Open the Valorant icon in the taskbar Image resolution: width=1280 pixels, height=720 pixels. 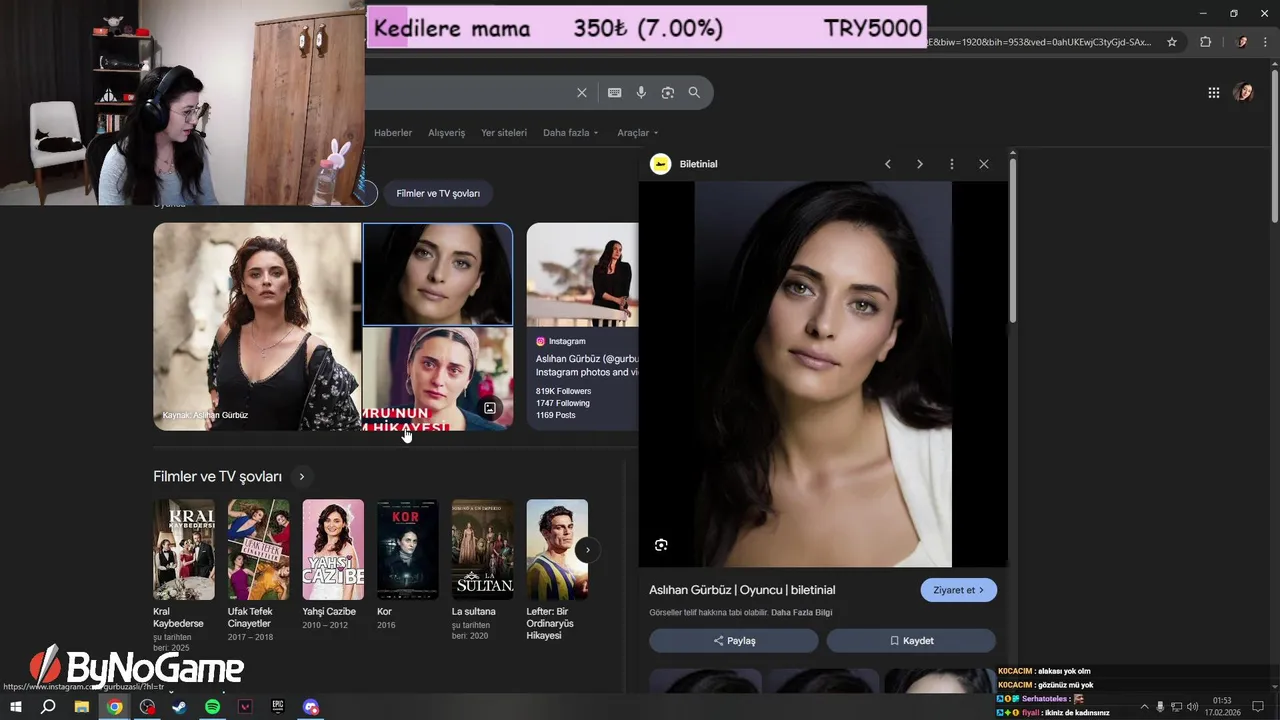pyautogui.click(x=245, y=707)
